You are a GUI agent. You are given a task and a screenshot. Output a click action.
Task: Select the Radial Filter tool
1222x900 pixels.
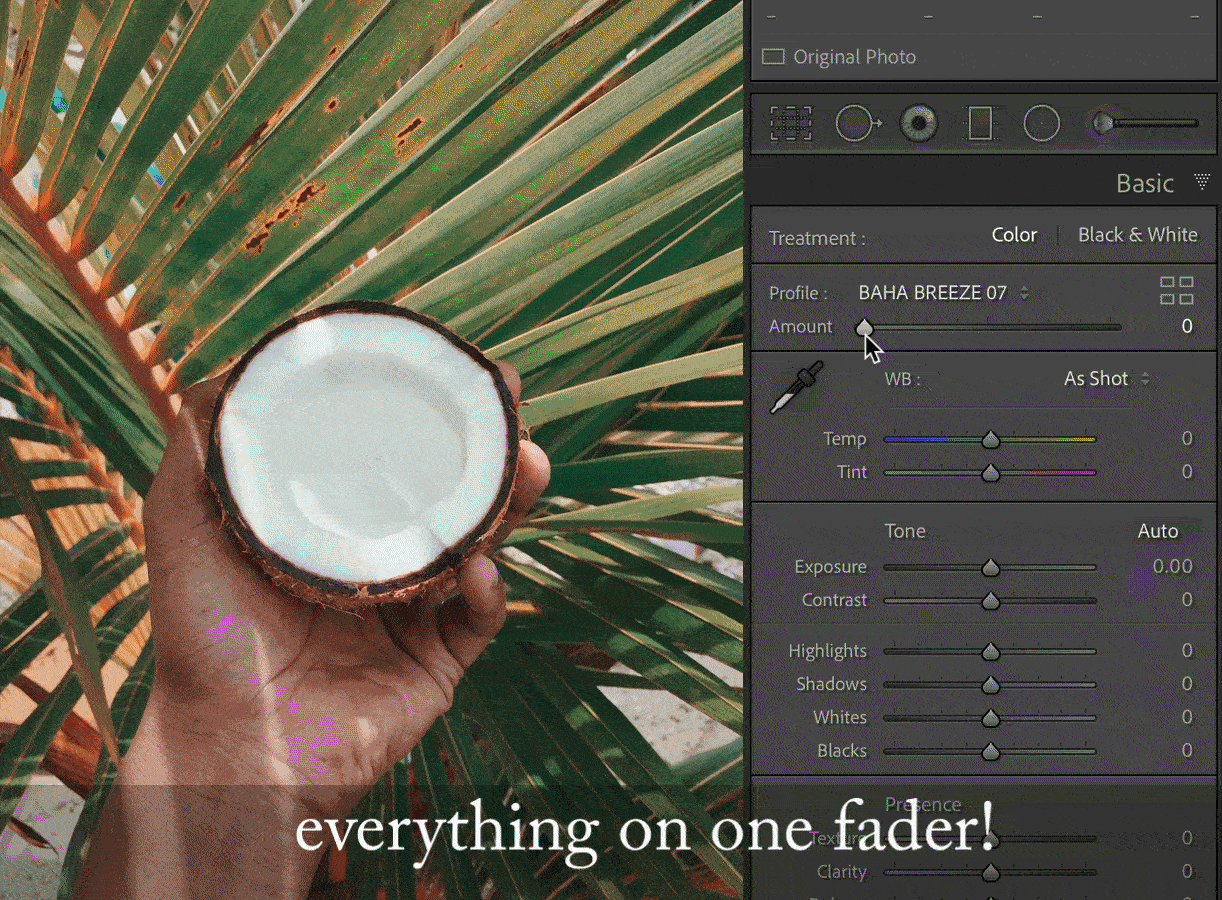(x=1041, y=124)
